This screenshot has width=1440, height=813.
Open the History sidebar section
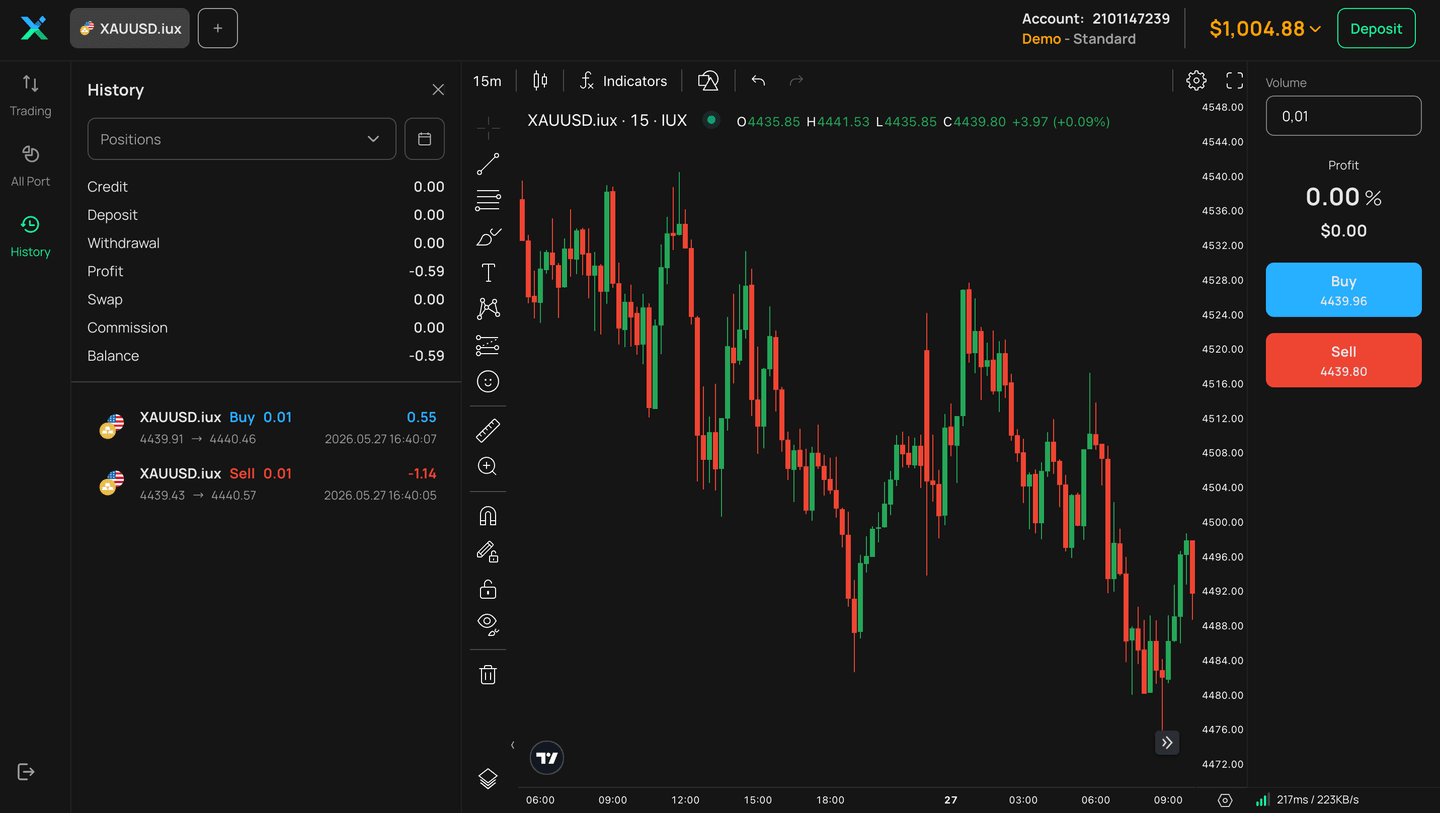(x=30, y=236)
